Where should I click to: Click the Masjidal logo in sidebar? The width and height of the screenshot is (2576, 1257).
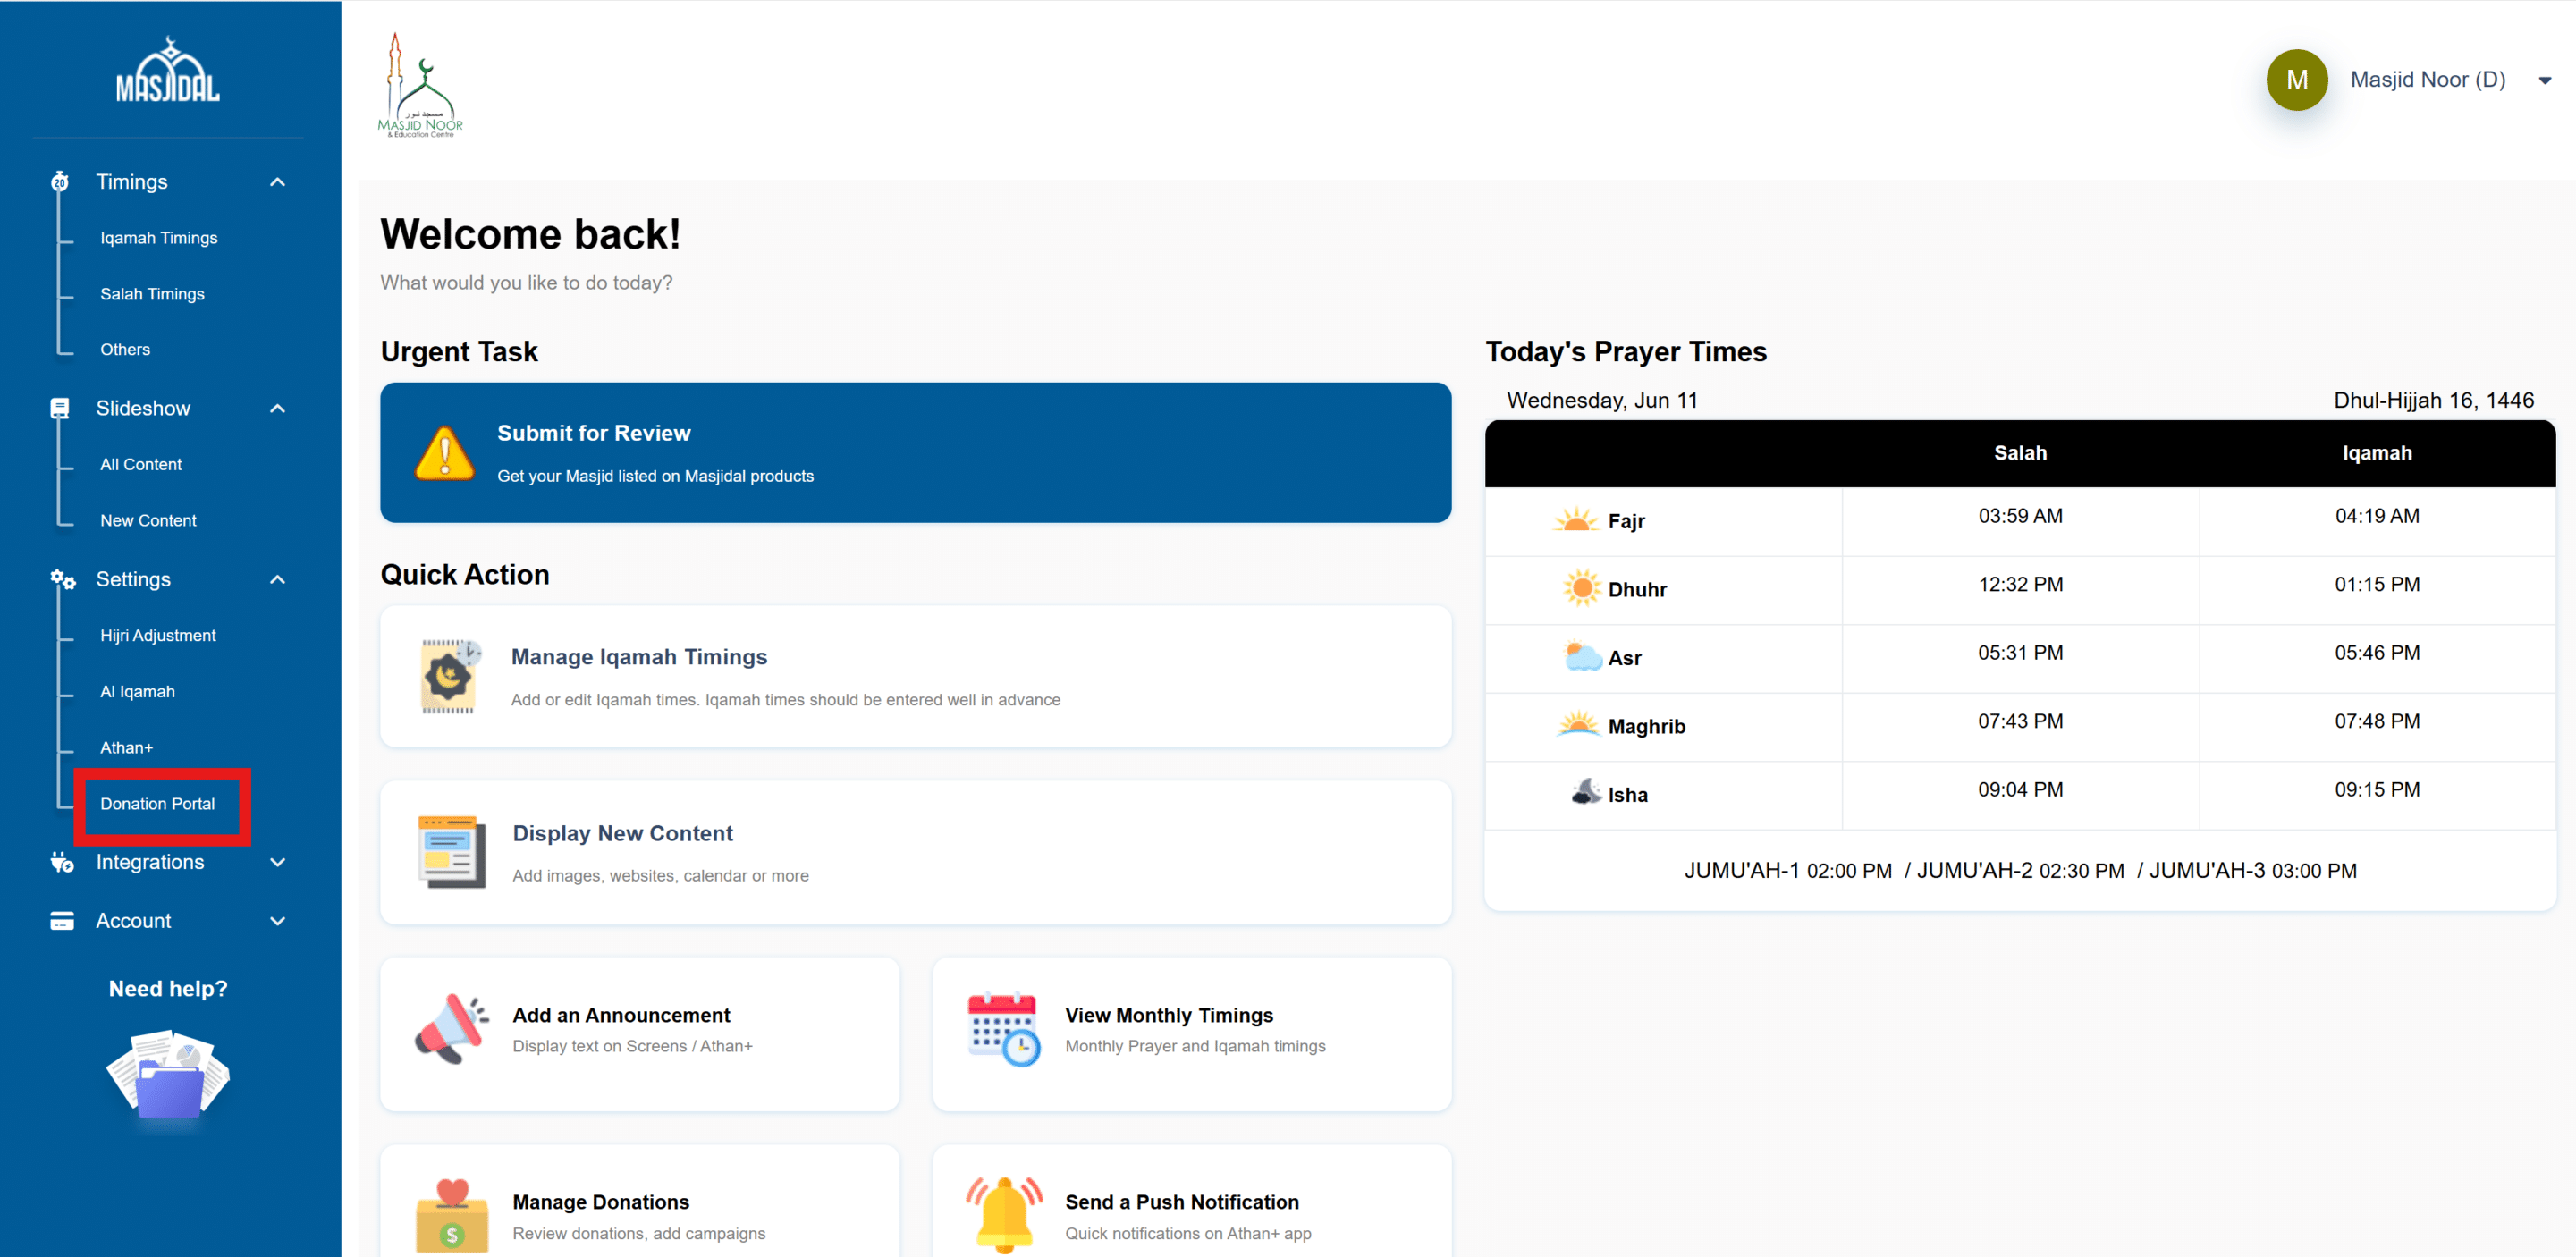click(168, 70)
